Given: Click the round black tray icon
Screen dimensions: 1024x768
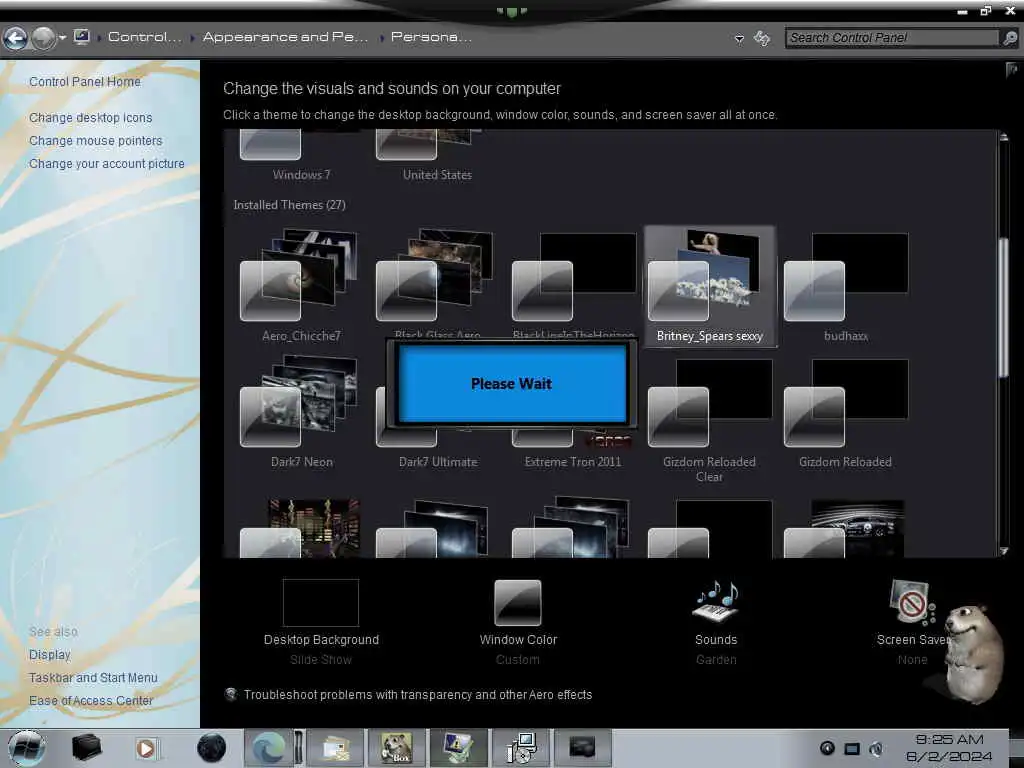Looking at the screenshot, I should click(827, 748).
